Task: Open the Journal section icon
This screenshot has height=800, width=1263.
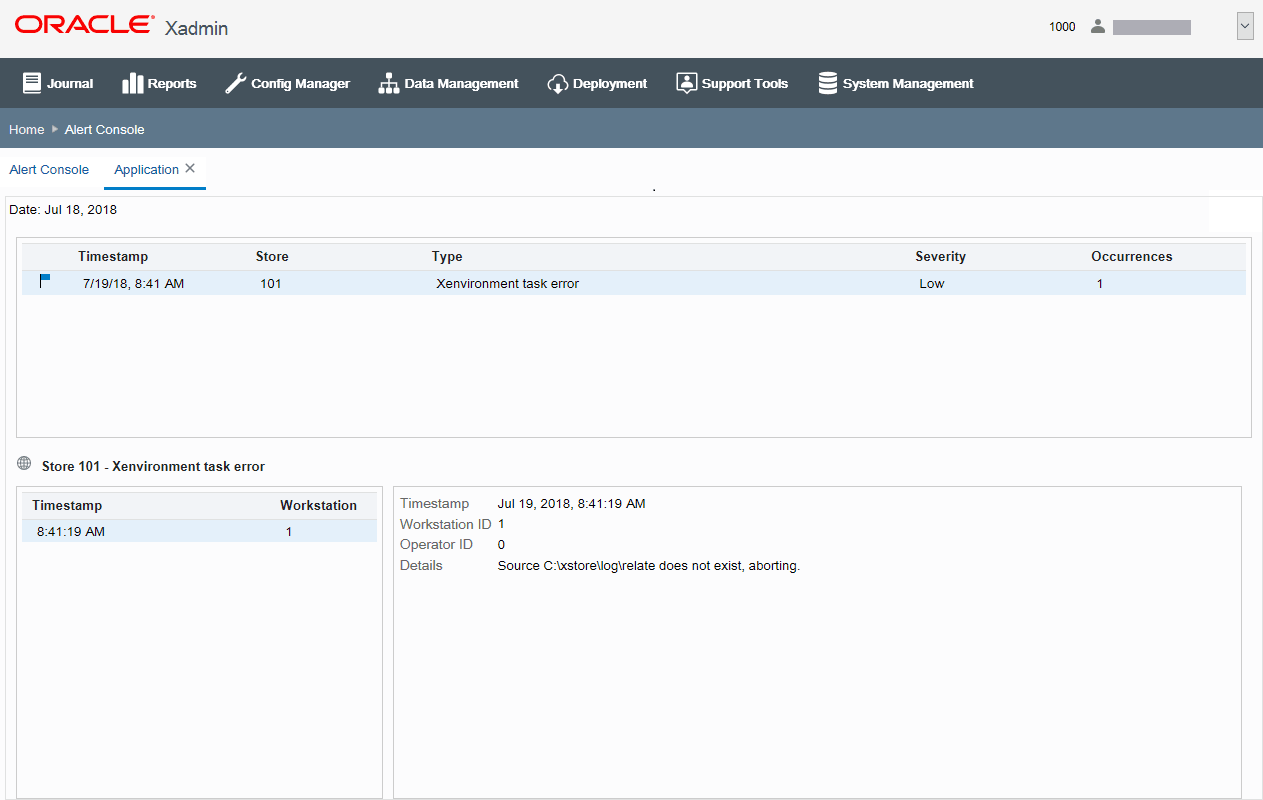Action: point(31,83)
